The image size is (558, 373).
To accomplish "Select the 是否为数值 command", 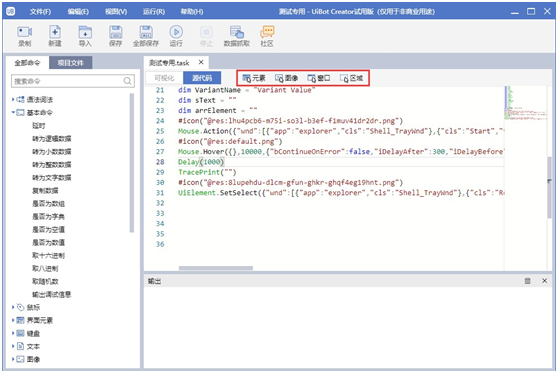I will 48,242.
